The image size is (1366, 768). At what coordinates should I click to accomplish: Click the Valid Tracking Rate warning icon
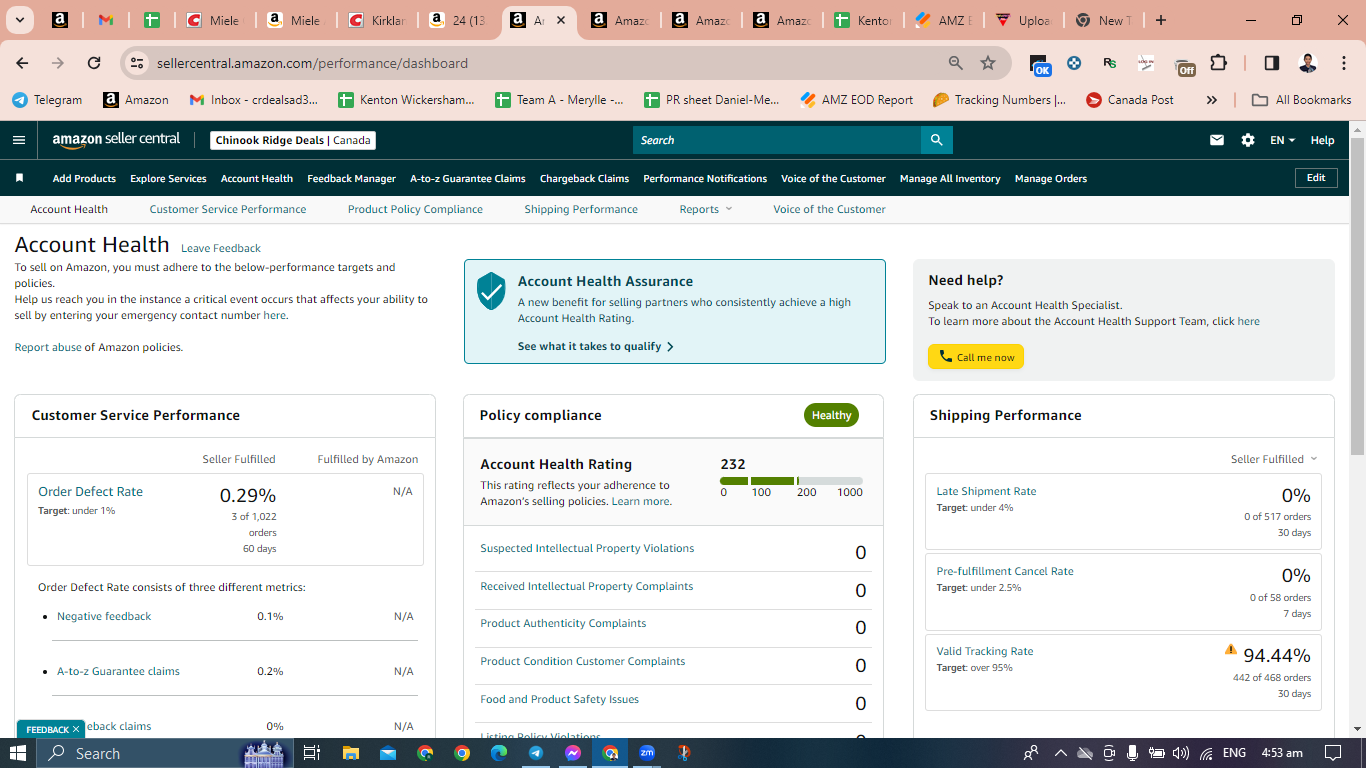[x=1231, y=649]
